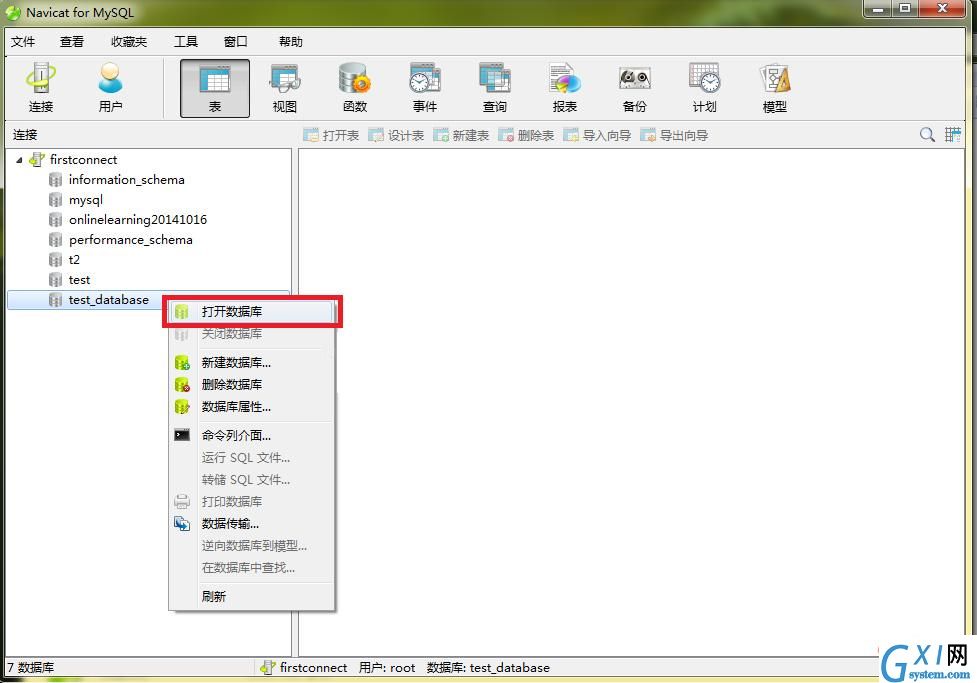Click the 连接 panel header label

coord(26,135)
